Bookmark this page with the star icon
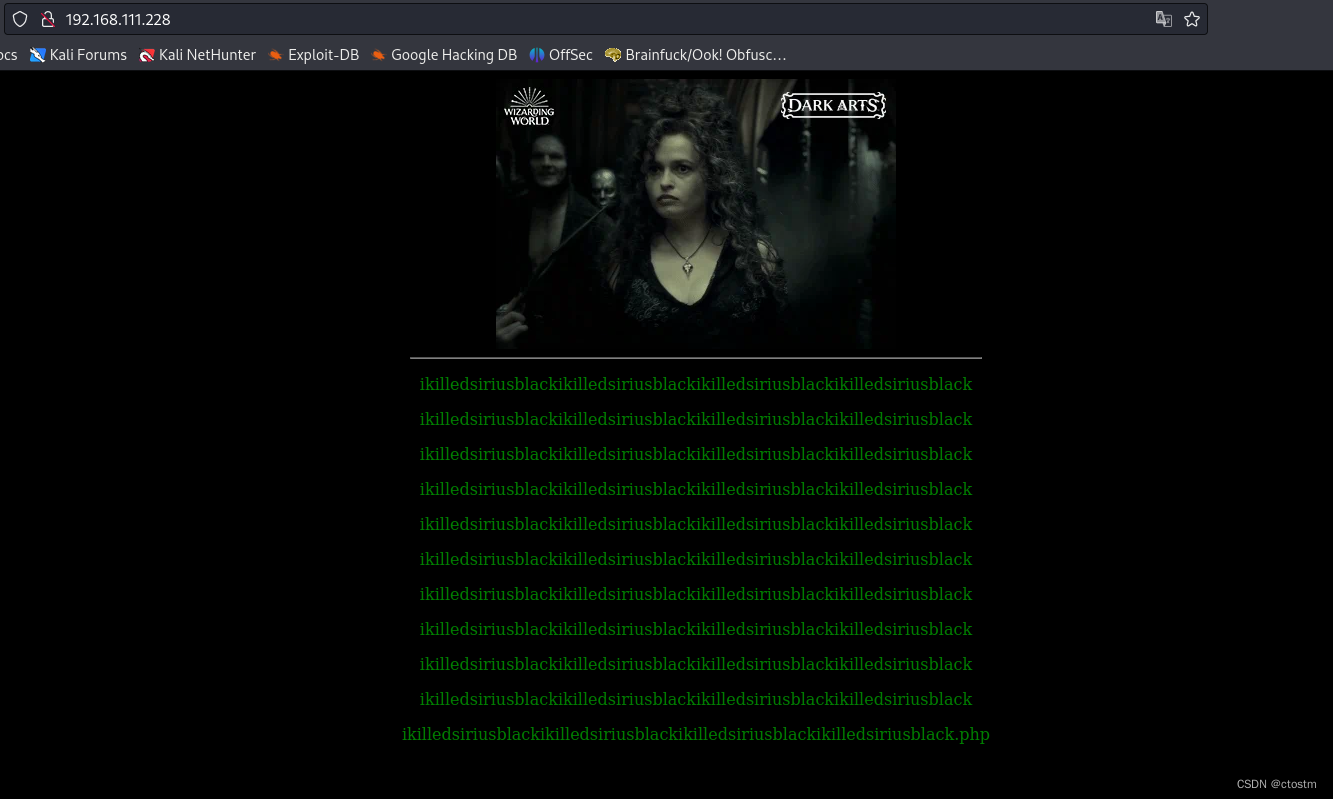Screen dimensions: 1333x799 (x=1192, y=19)
